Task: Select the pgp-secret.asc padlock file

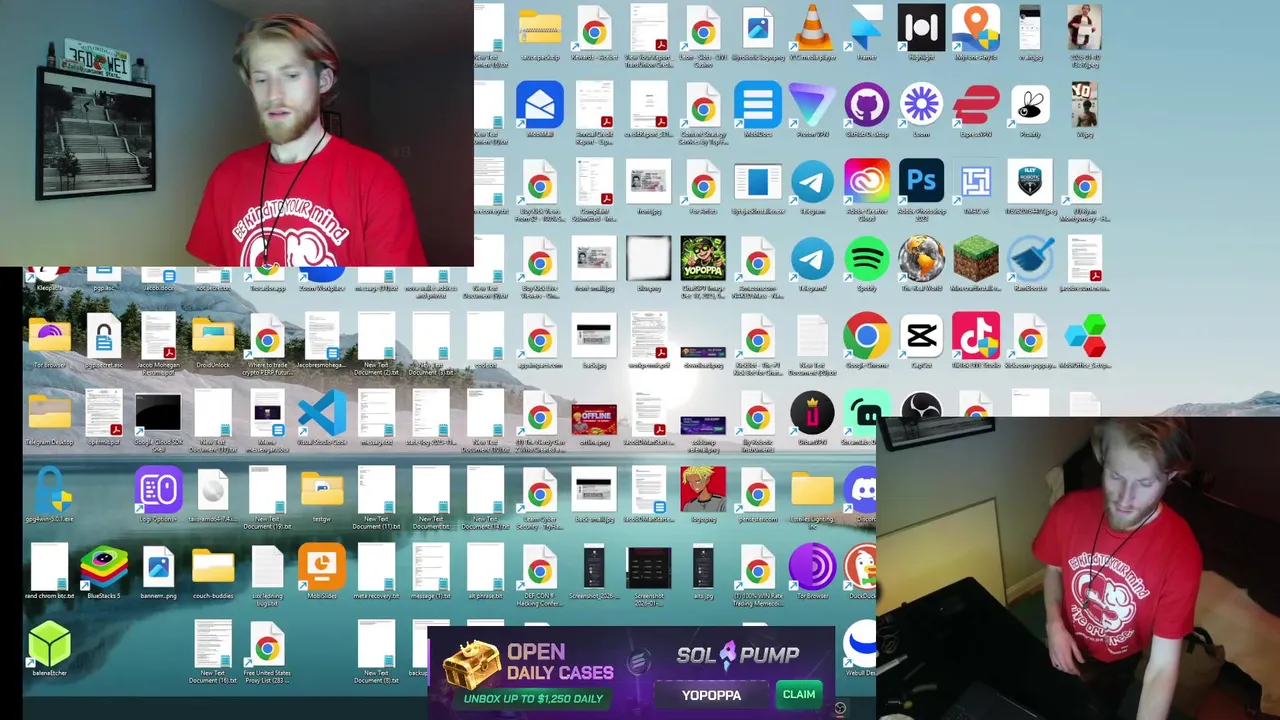Action: (104, 337)
